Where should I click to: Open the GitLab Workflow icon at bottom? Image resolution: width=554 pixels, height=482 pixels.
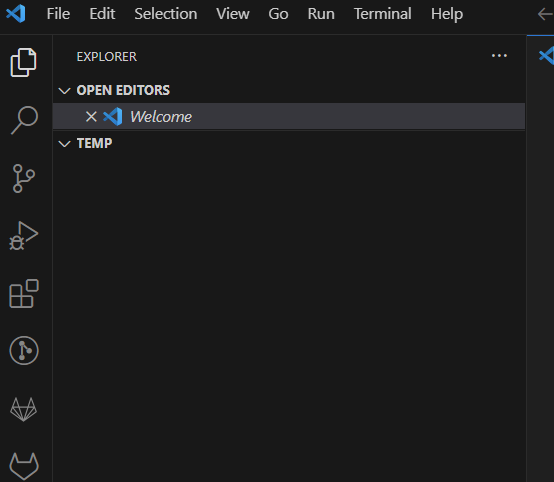[x=24, y=466]
